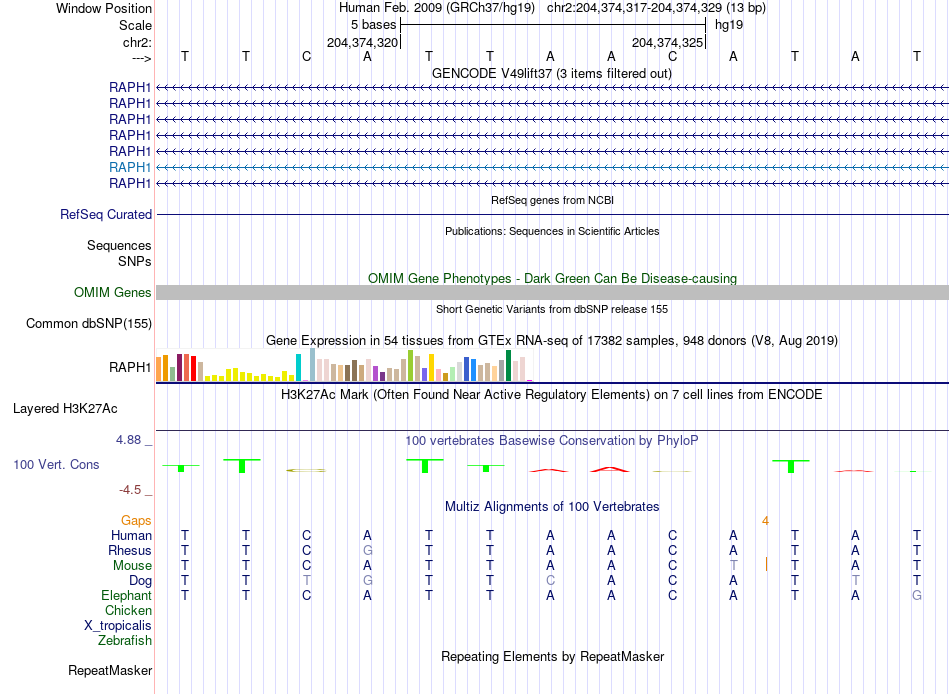Click Gene Expression in 54 tissues title
This screenshot has width=950, height=694.
[552, 341]
